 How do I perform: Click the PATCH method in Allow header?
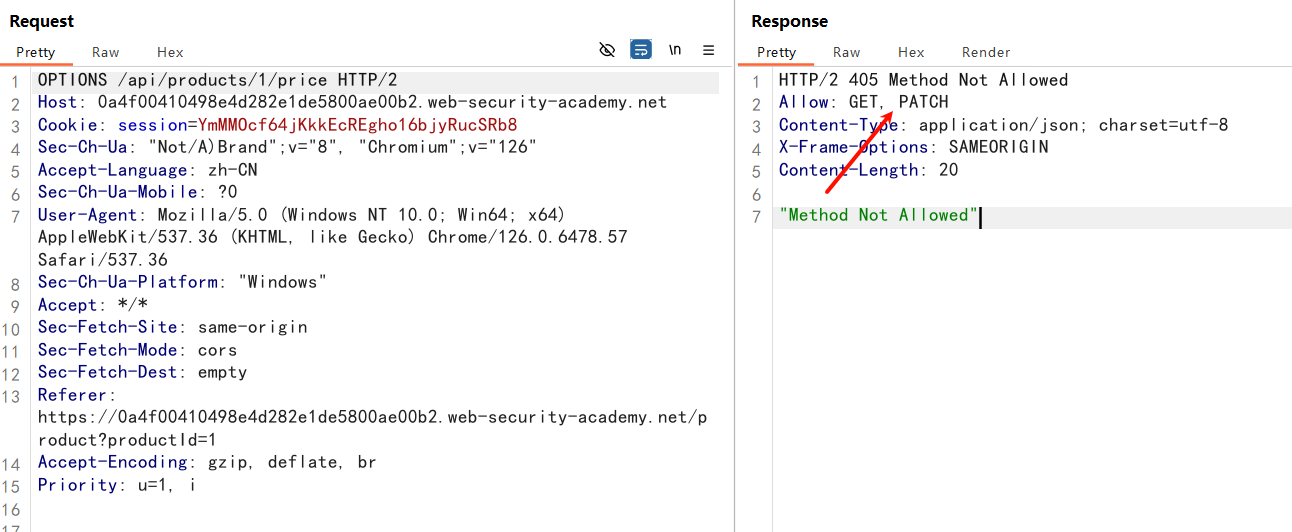[923, 102]
